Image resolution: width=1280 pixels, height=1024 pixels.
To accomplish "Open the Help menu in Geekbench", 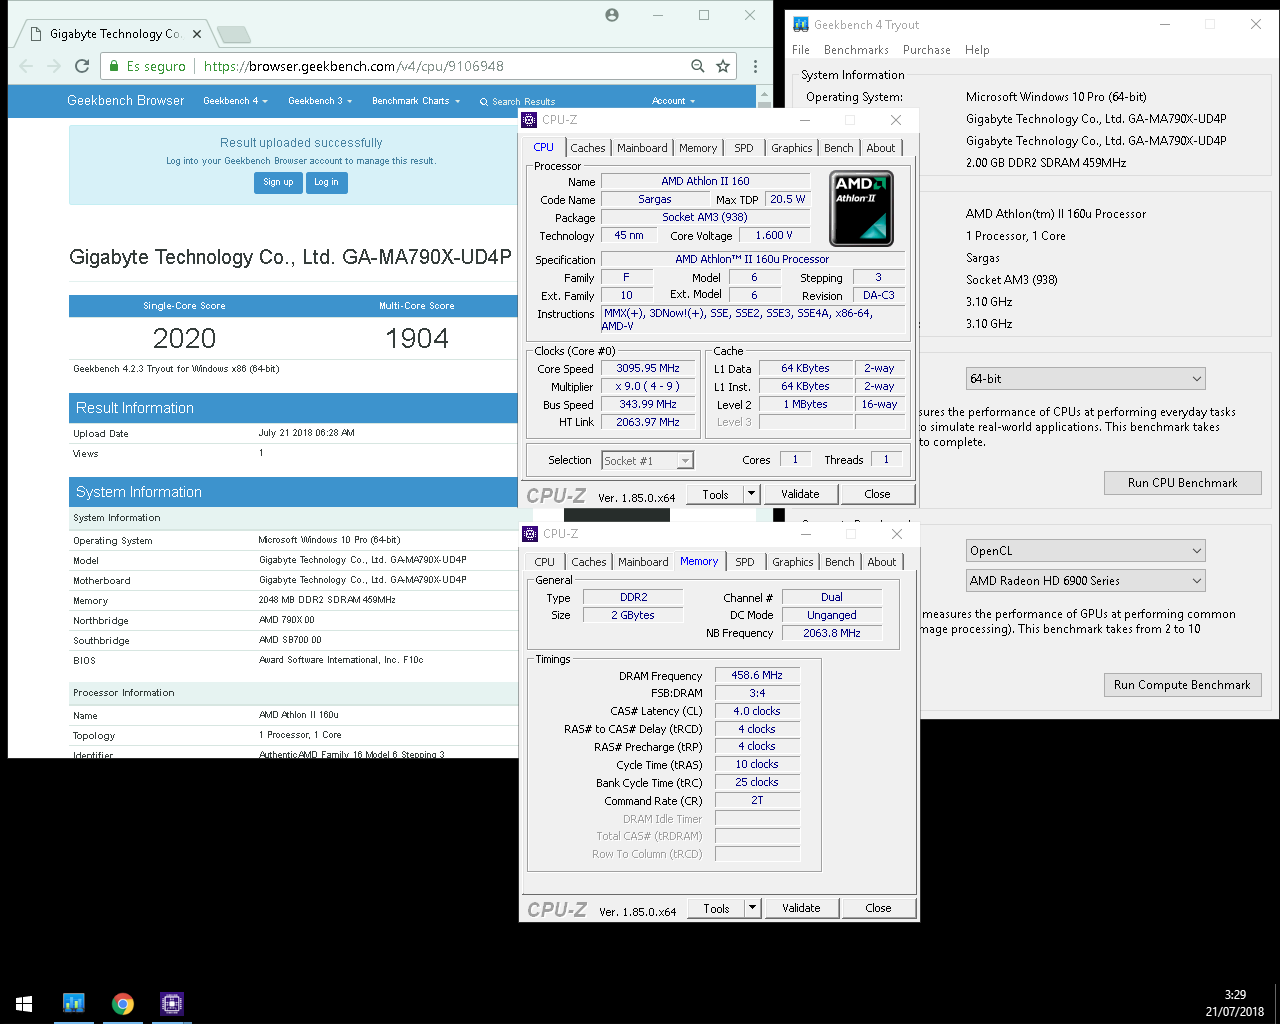I will (x=977, y=50).
